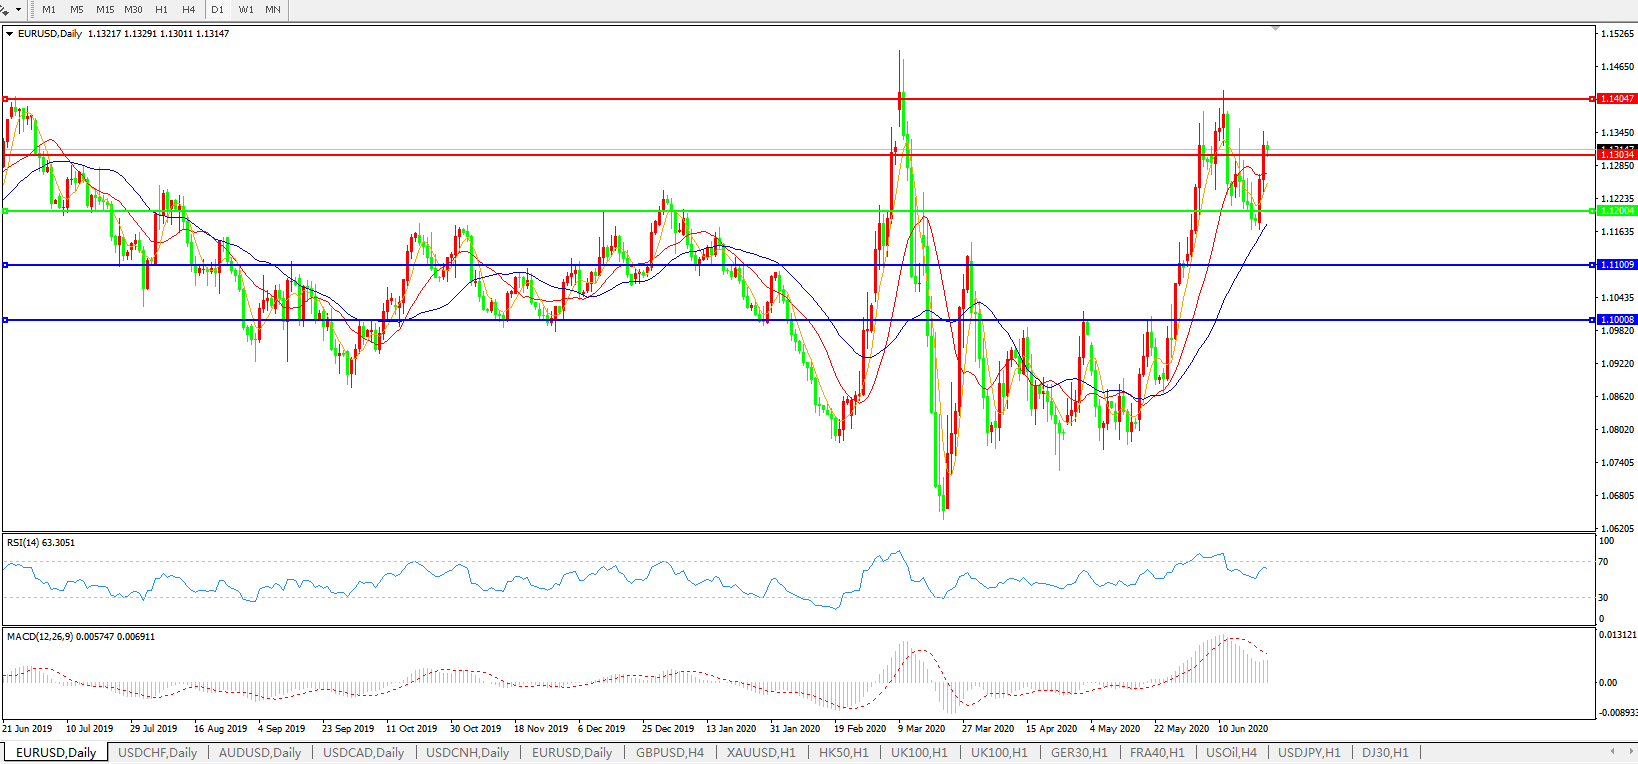Toggle the M1 timeframe

[49, 9]
